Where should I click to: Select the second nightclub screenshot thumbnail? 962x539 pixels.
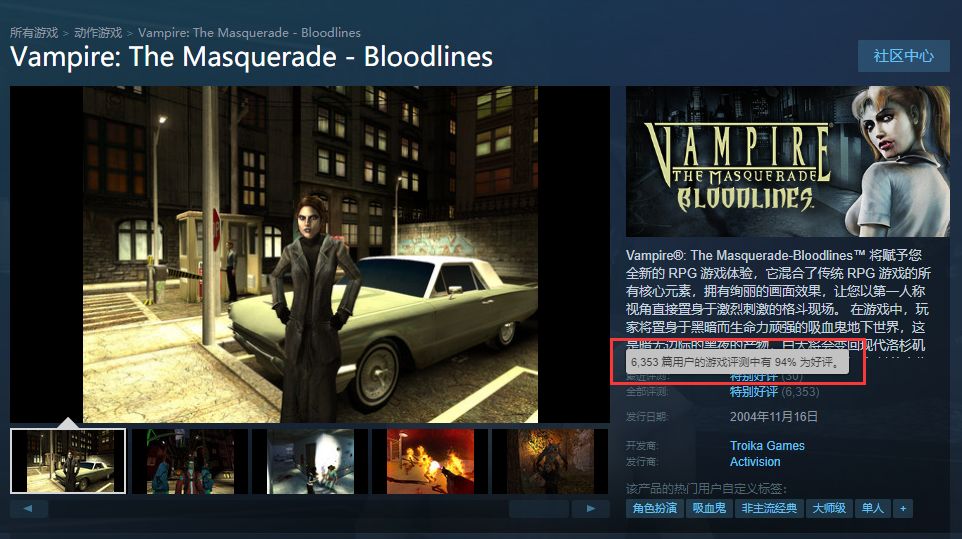(x=188, y=461)
